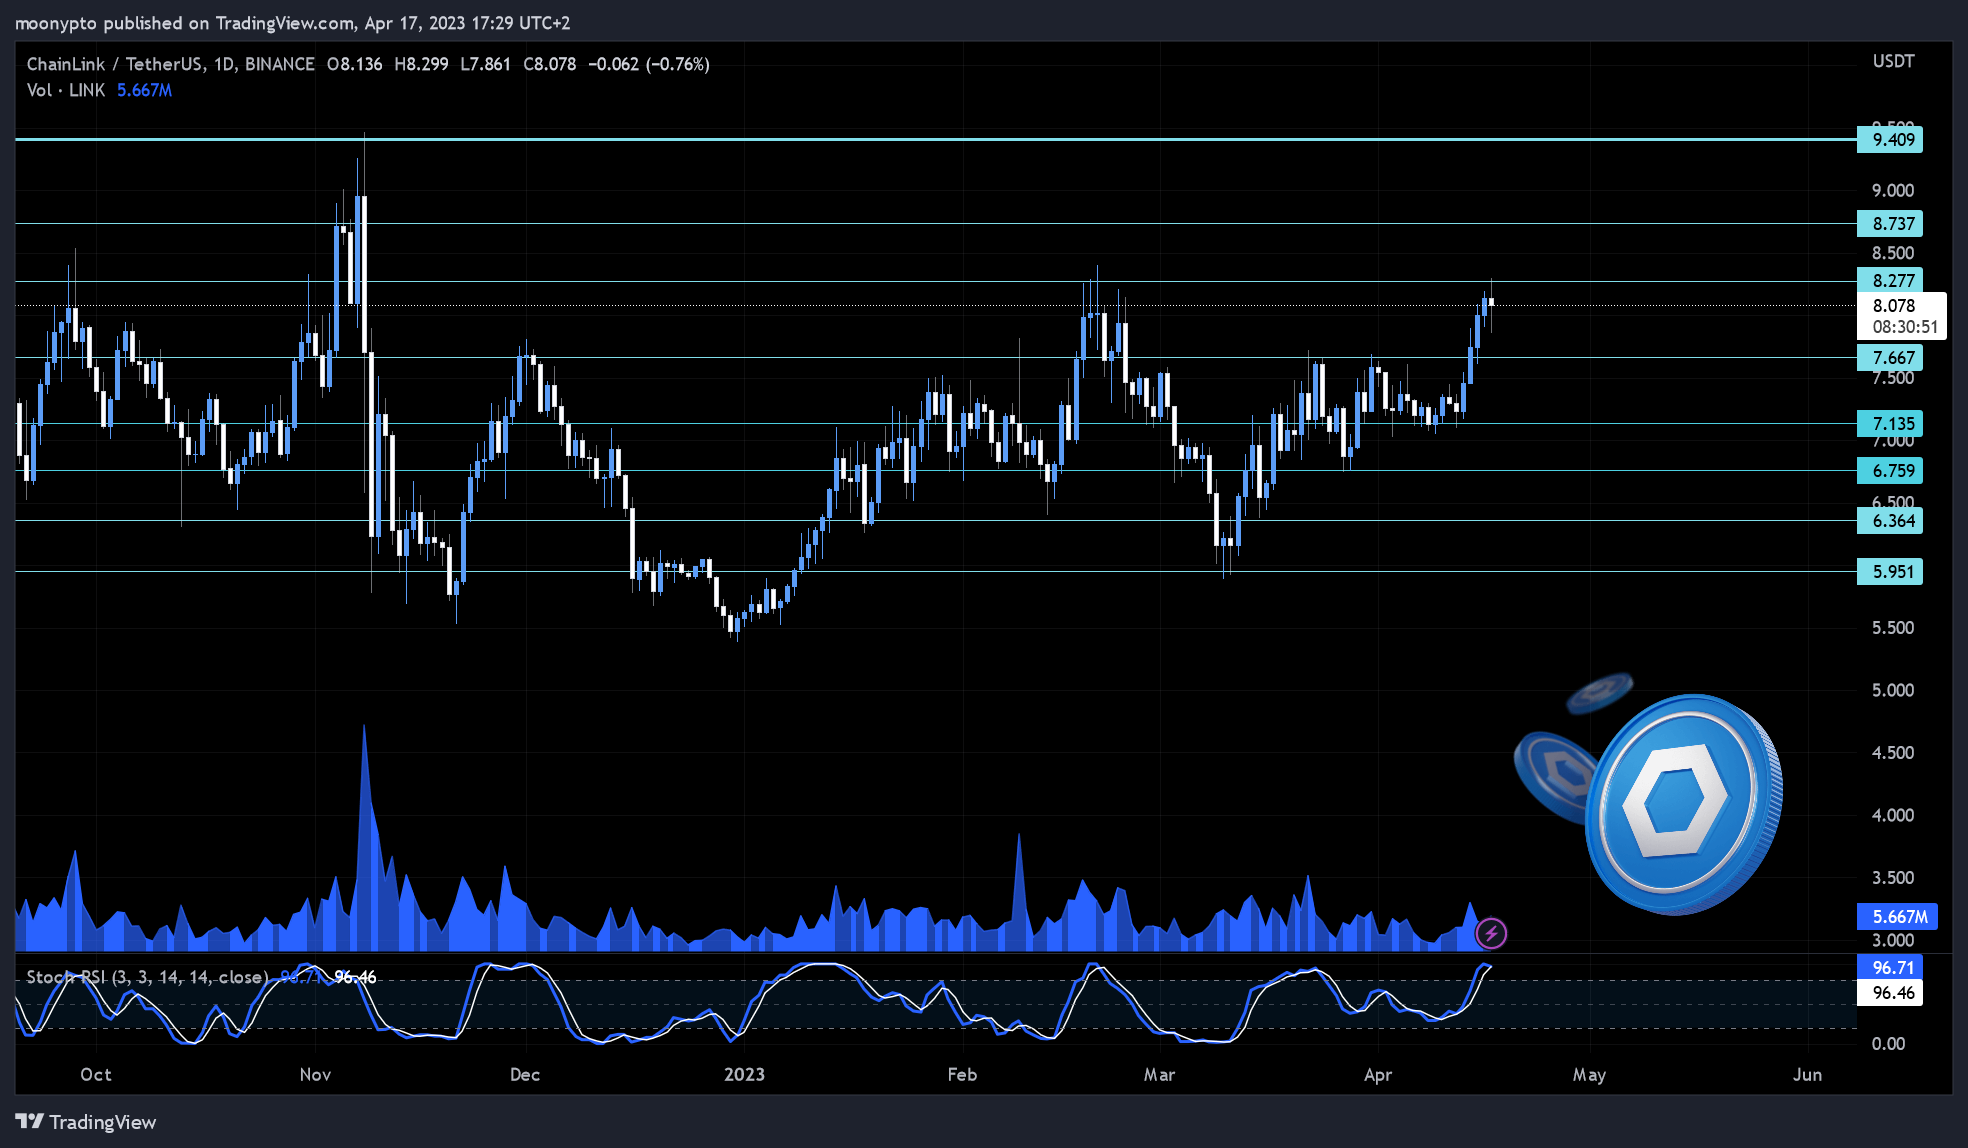
Task: Click the 8.277 price level label
Action: [x=1889, y=280]
